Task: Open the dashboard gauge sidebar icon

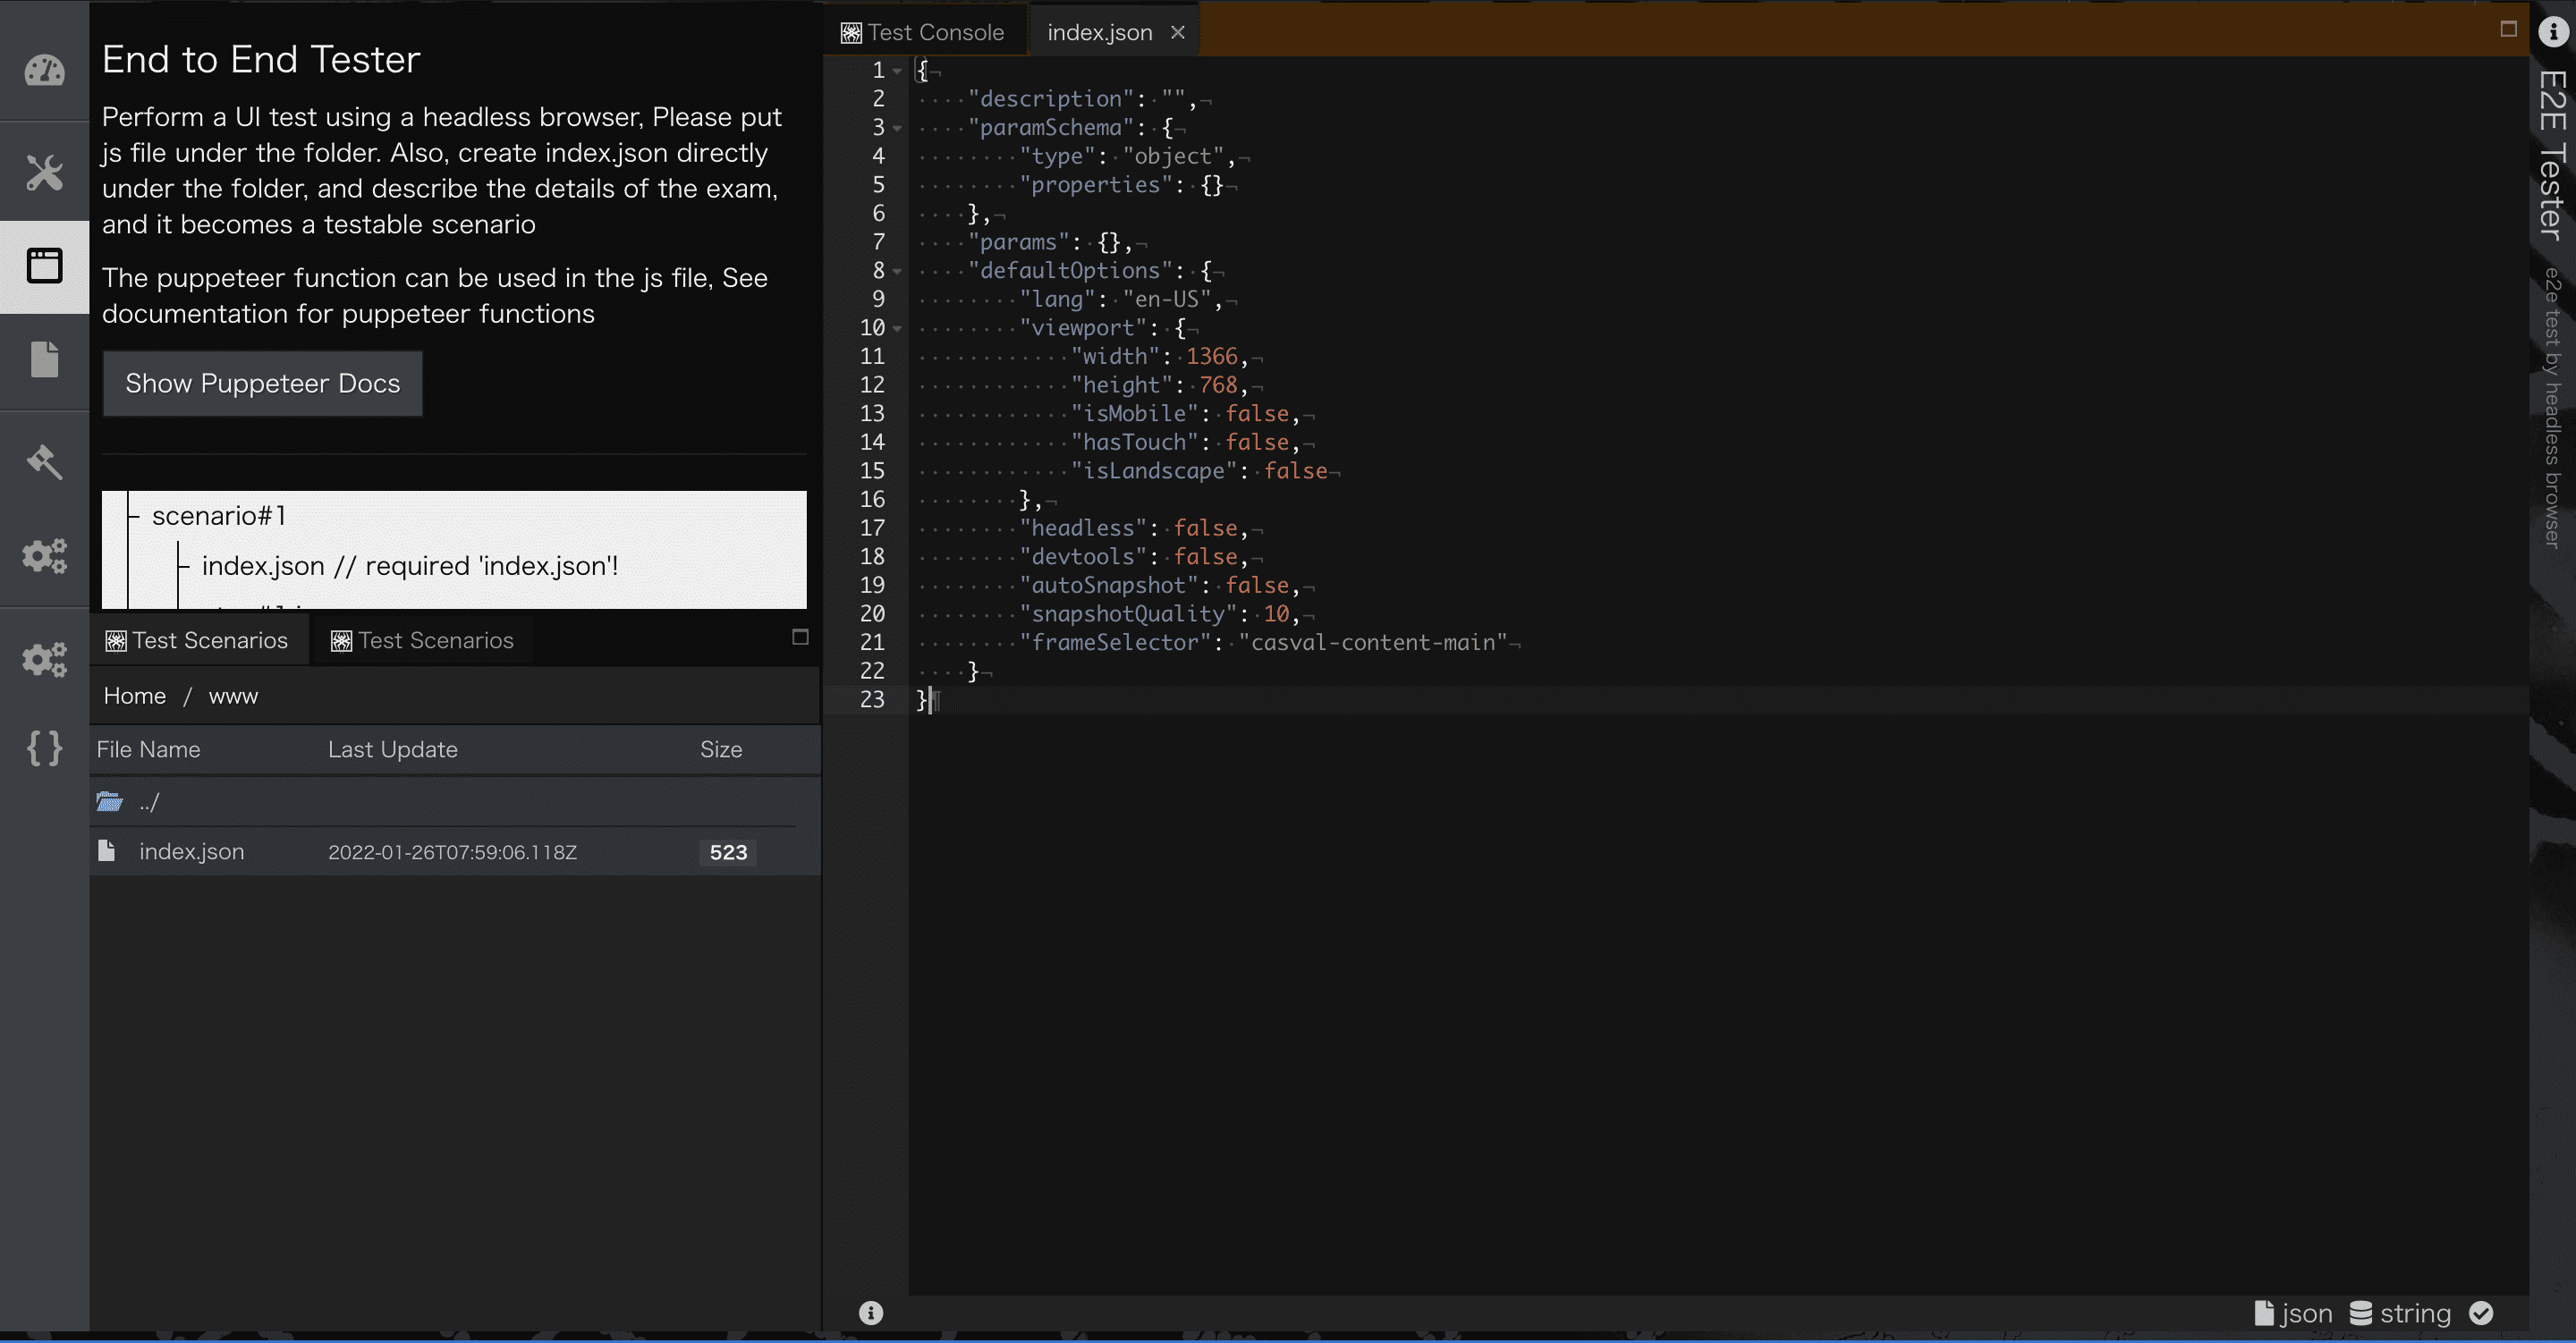Action: [x=44, y=71]
